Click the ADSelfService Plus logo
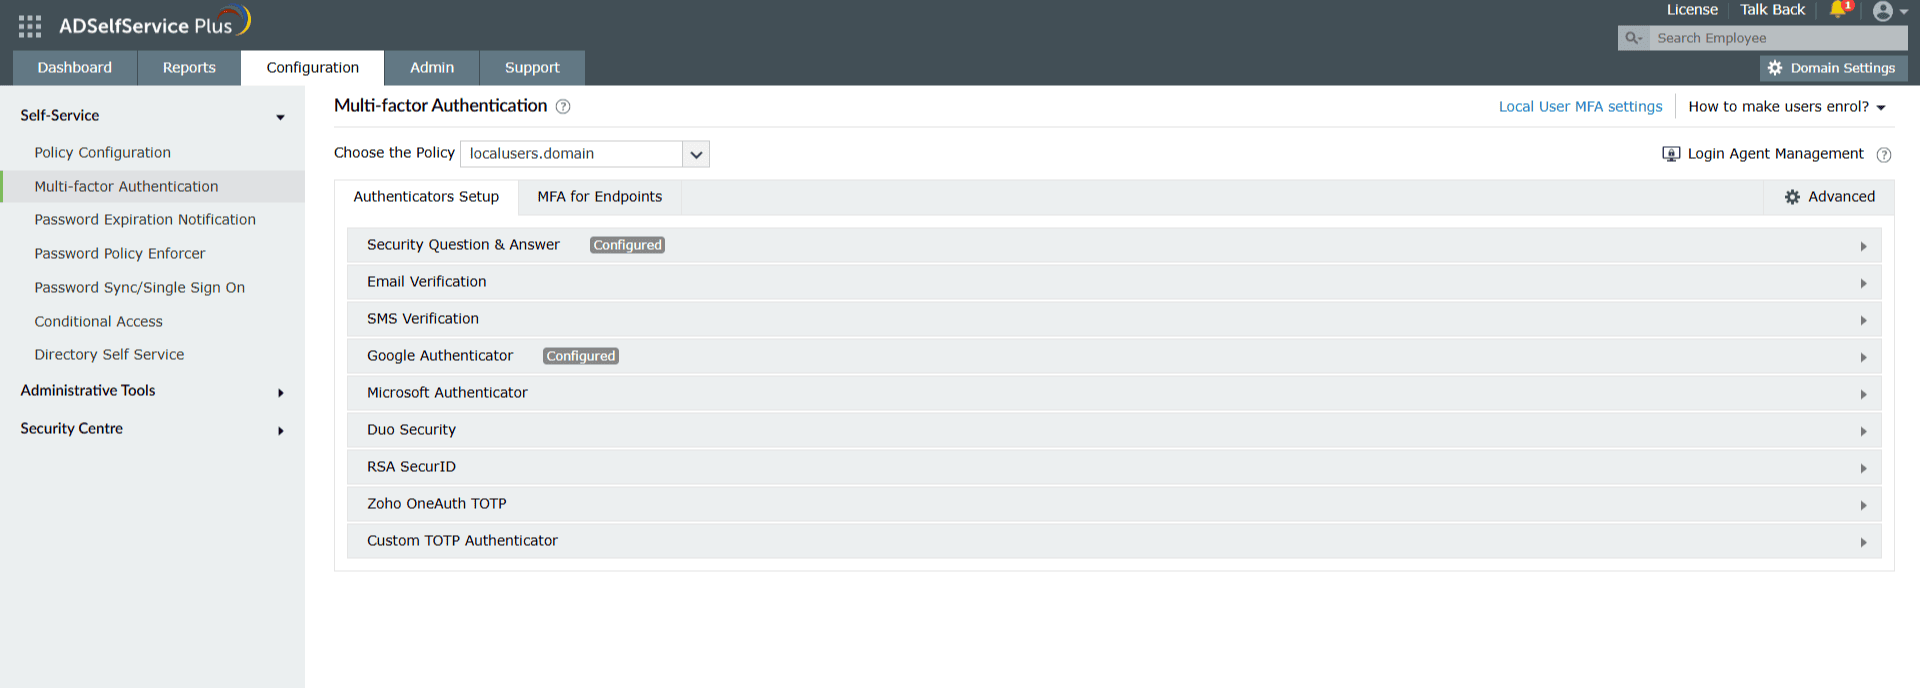This screenshot has width=1920, height=688. coord(154,24)
